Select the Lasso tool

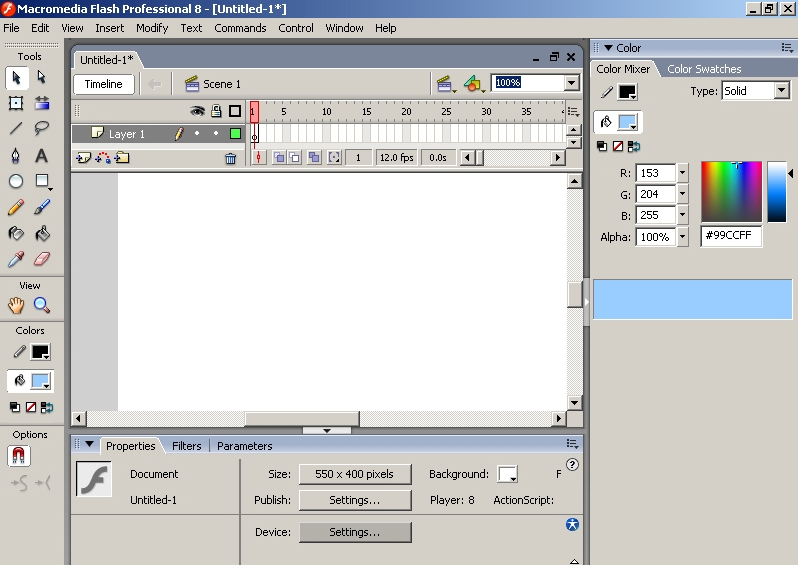(42, 129)
